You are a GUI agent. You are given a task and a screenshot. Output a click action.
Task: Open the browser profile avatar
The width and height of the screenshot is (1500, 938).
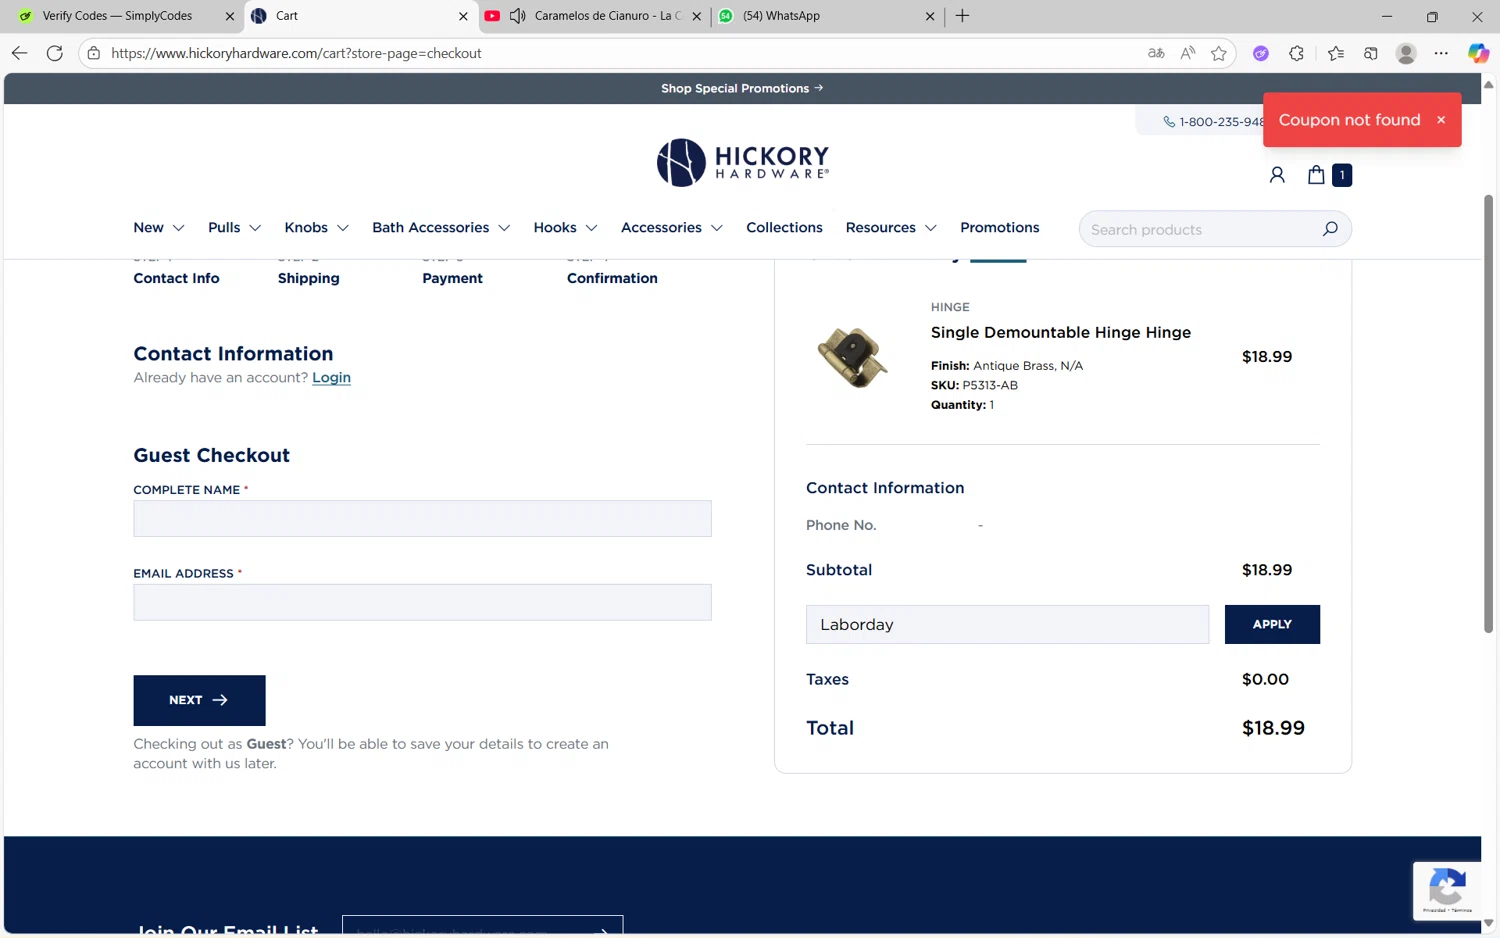(x=1406, y=53)
